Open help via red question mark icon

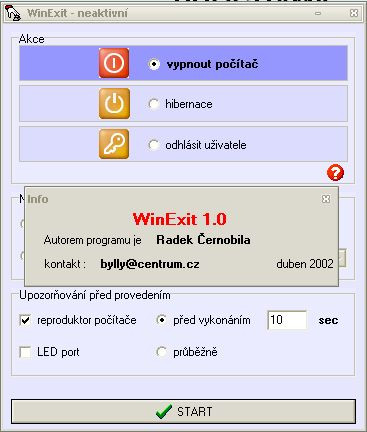pyautogui.click(x=335, y=173)
